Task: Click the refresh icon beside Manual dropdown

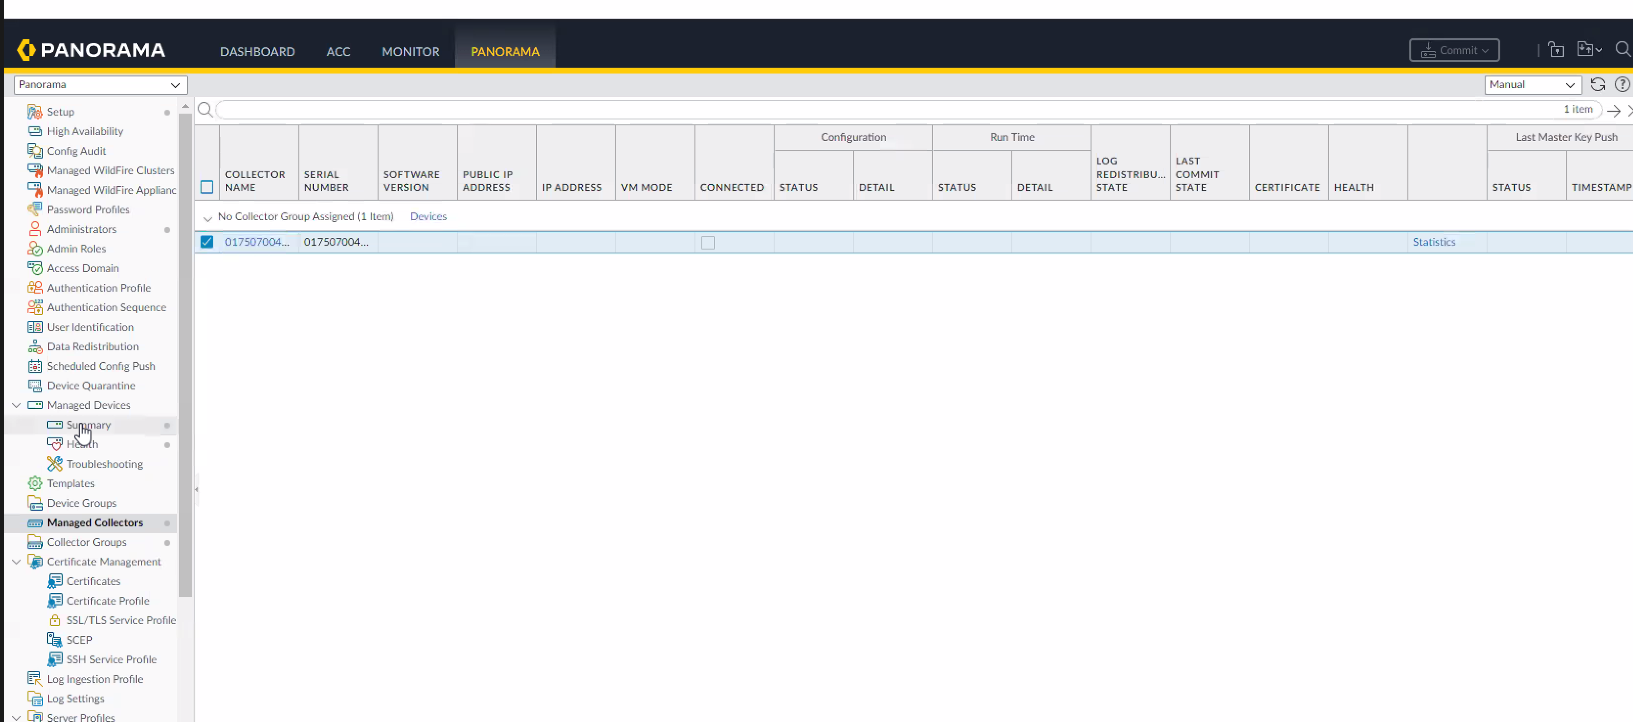Action: pos(1597,85)
